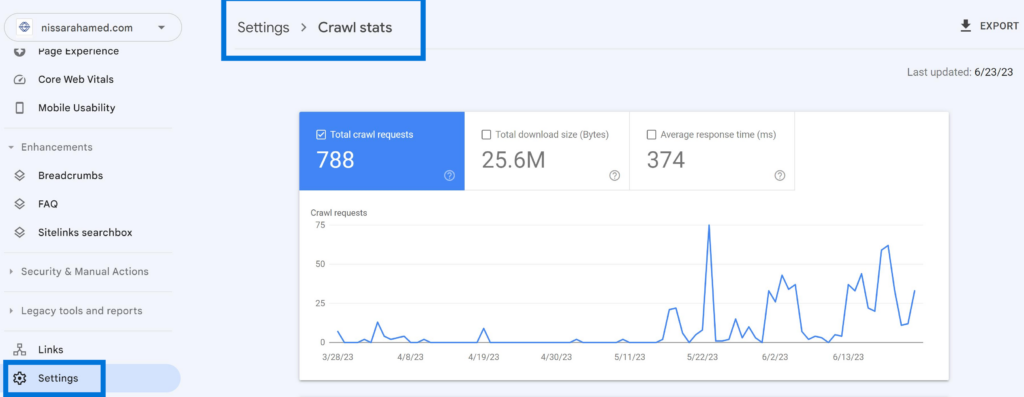Uncheck Total crawl requests checkbox
This screenshot has width=1024, height=397.
[x=321, y=135]
